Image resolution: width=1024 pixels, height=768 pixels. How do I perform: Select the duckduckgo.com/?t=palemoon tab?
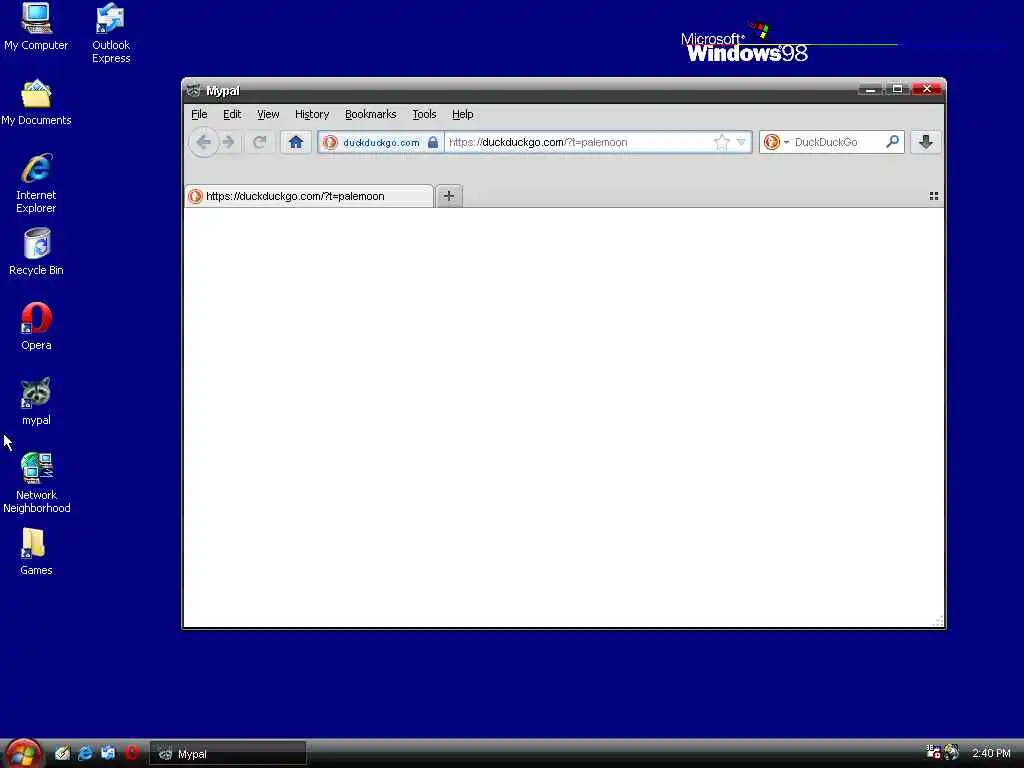(309, 196)
